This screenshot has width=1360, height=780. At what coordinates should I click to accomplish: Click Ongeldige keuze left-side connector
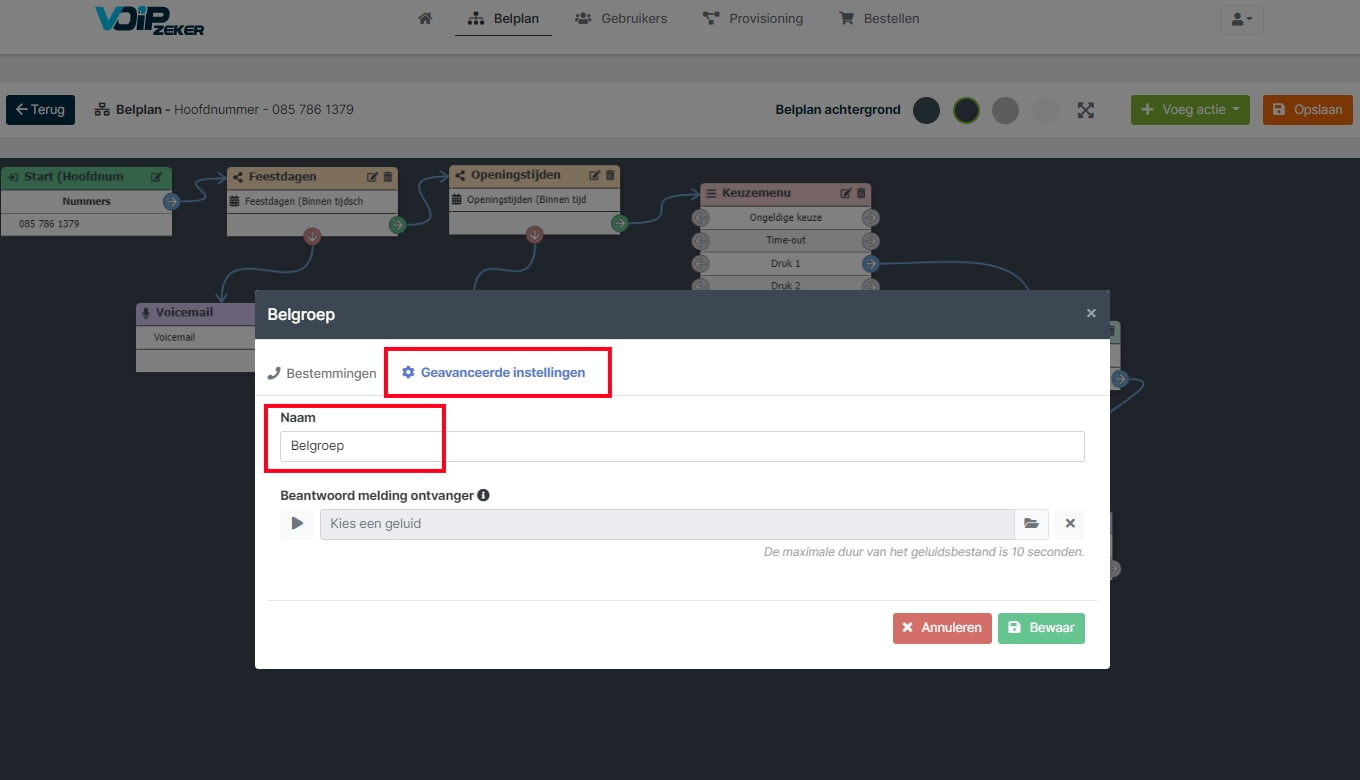700,218
